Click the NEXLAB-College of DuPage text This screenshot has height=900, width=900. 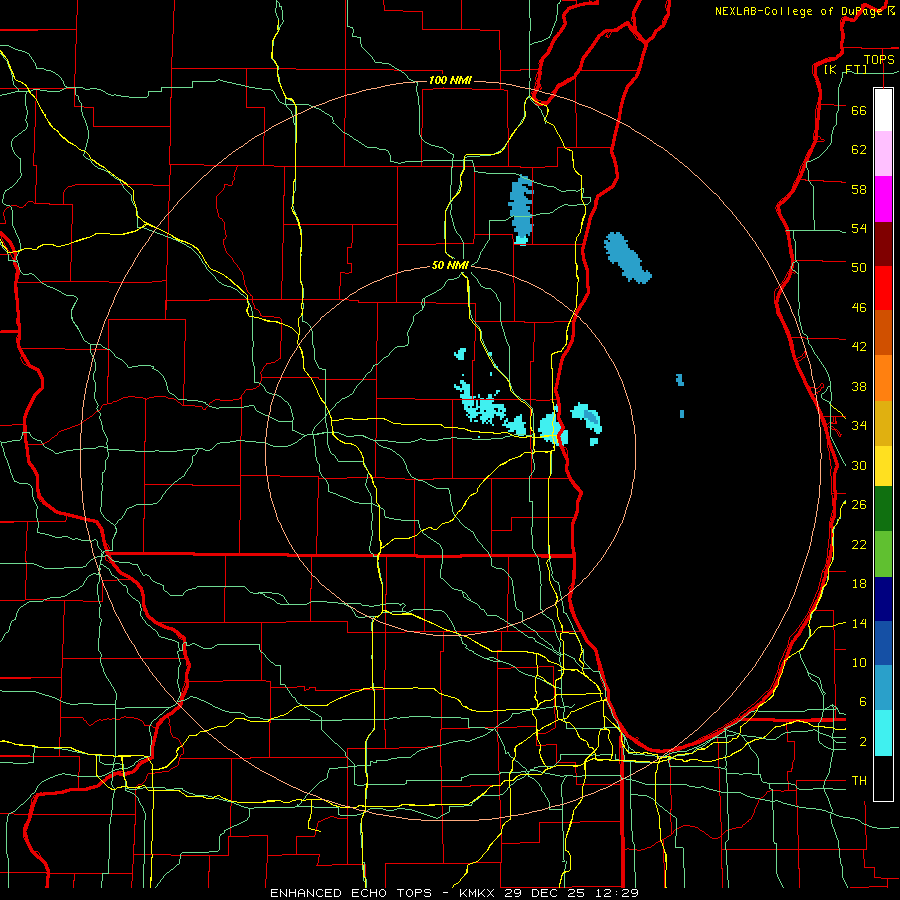[799, 11]
